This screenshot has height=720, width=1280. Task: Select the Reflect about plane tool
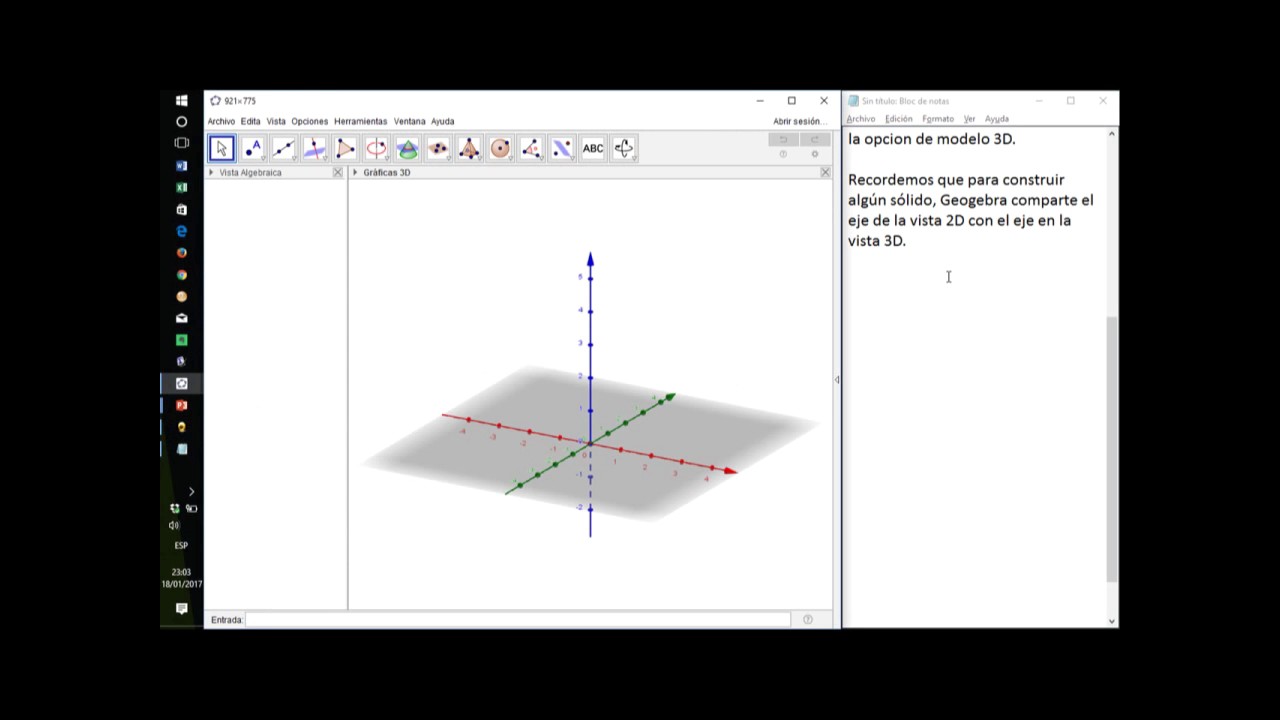click(562, 149)
